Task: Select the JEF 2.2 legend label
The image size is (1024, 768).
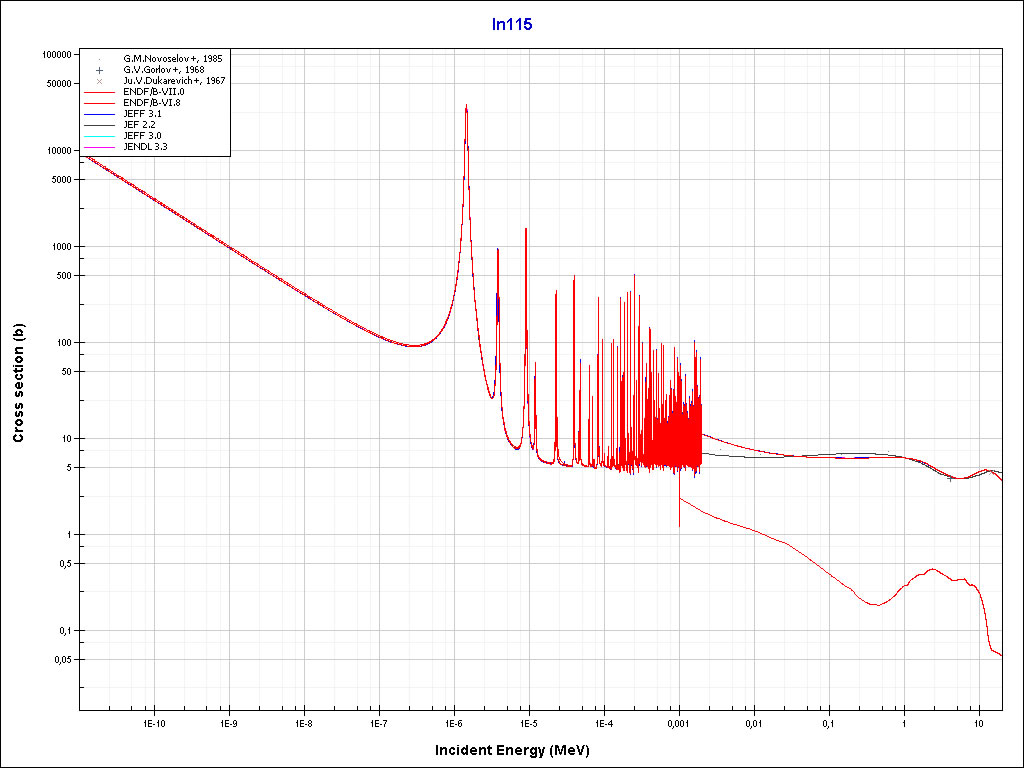Action: [138, 124]
